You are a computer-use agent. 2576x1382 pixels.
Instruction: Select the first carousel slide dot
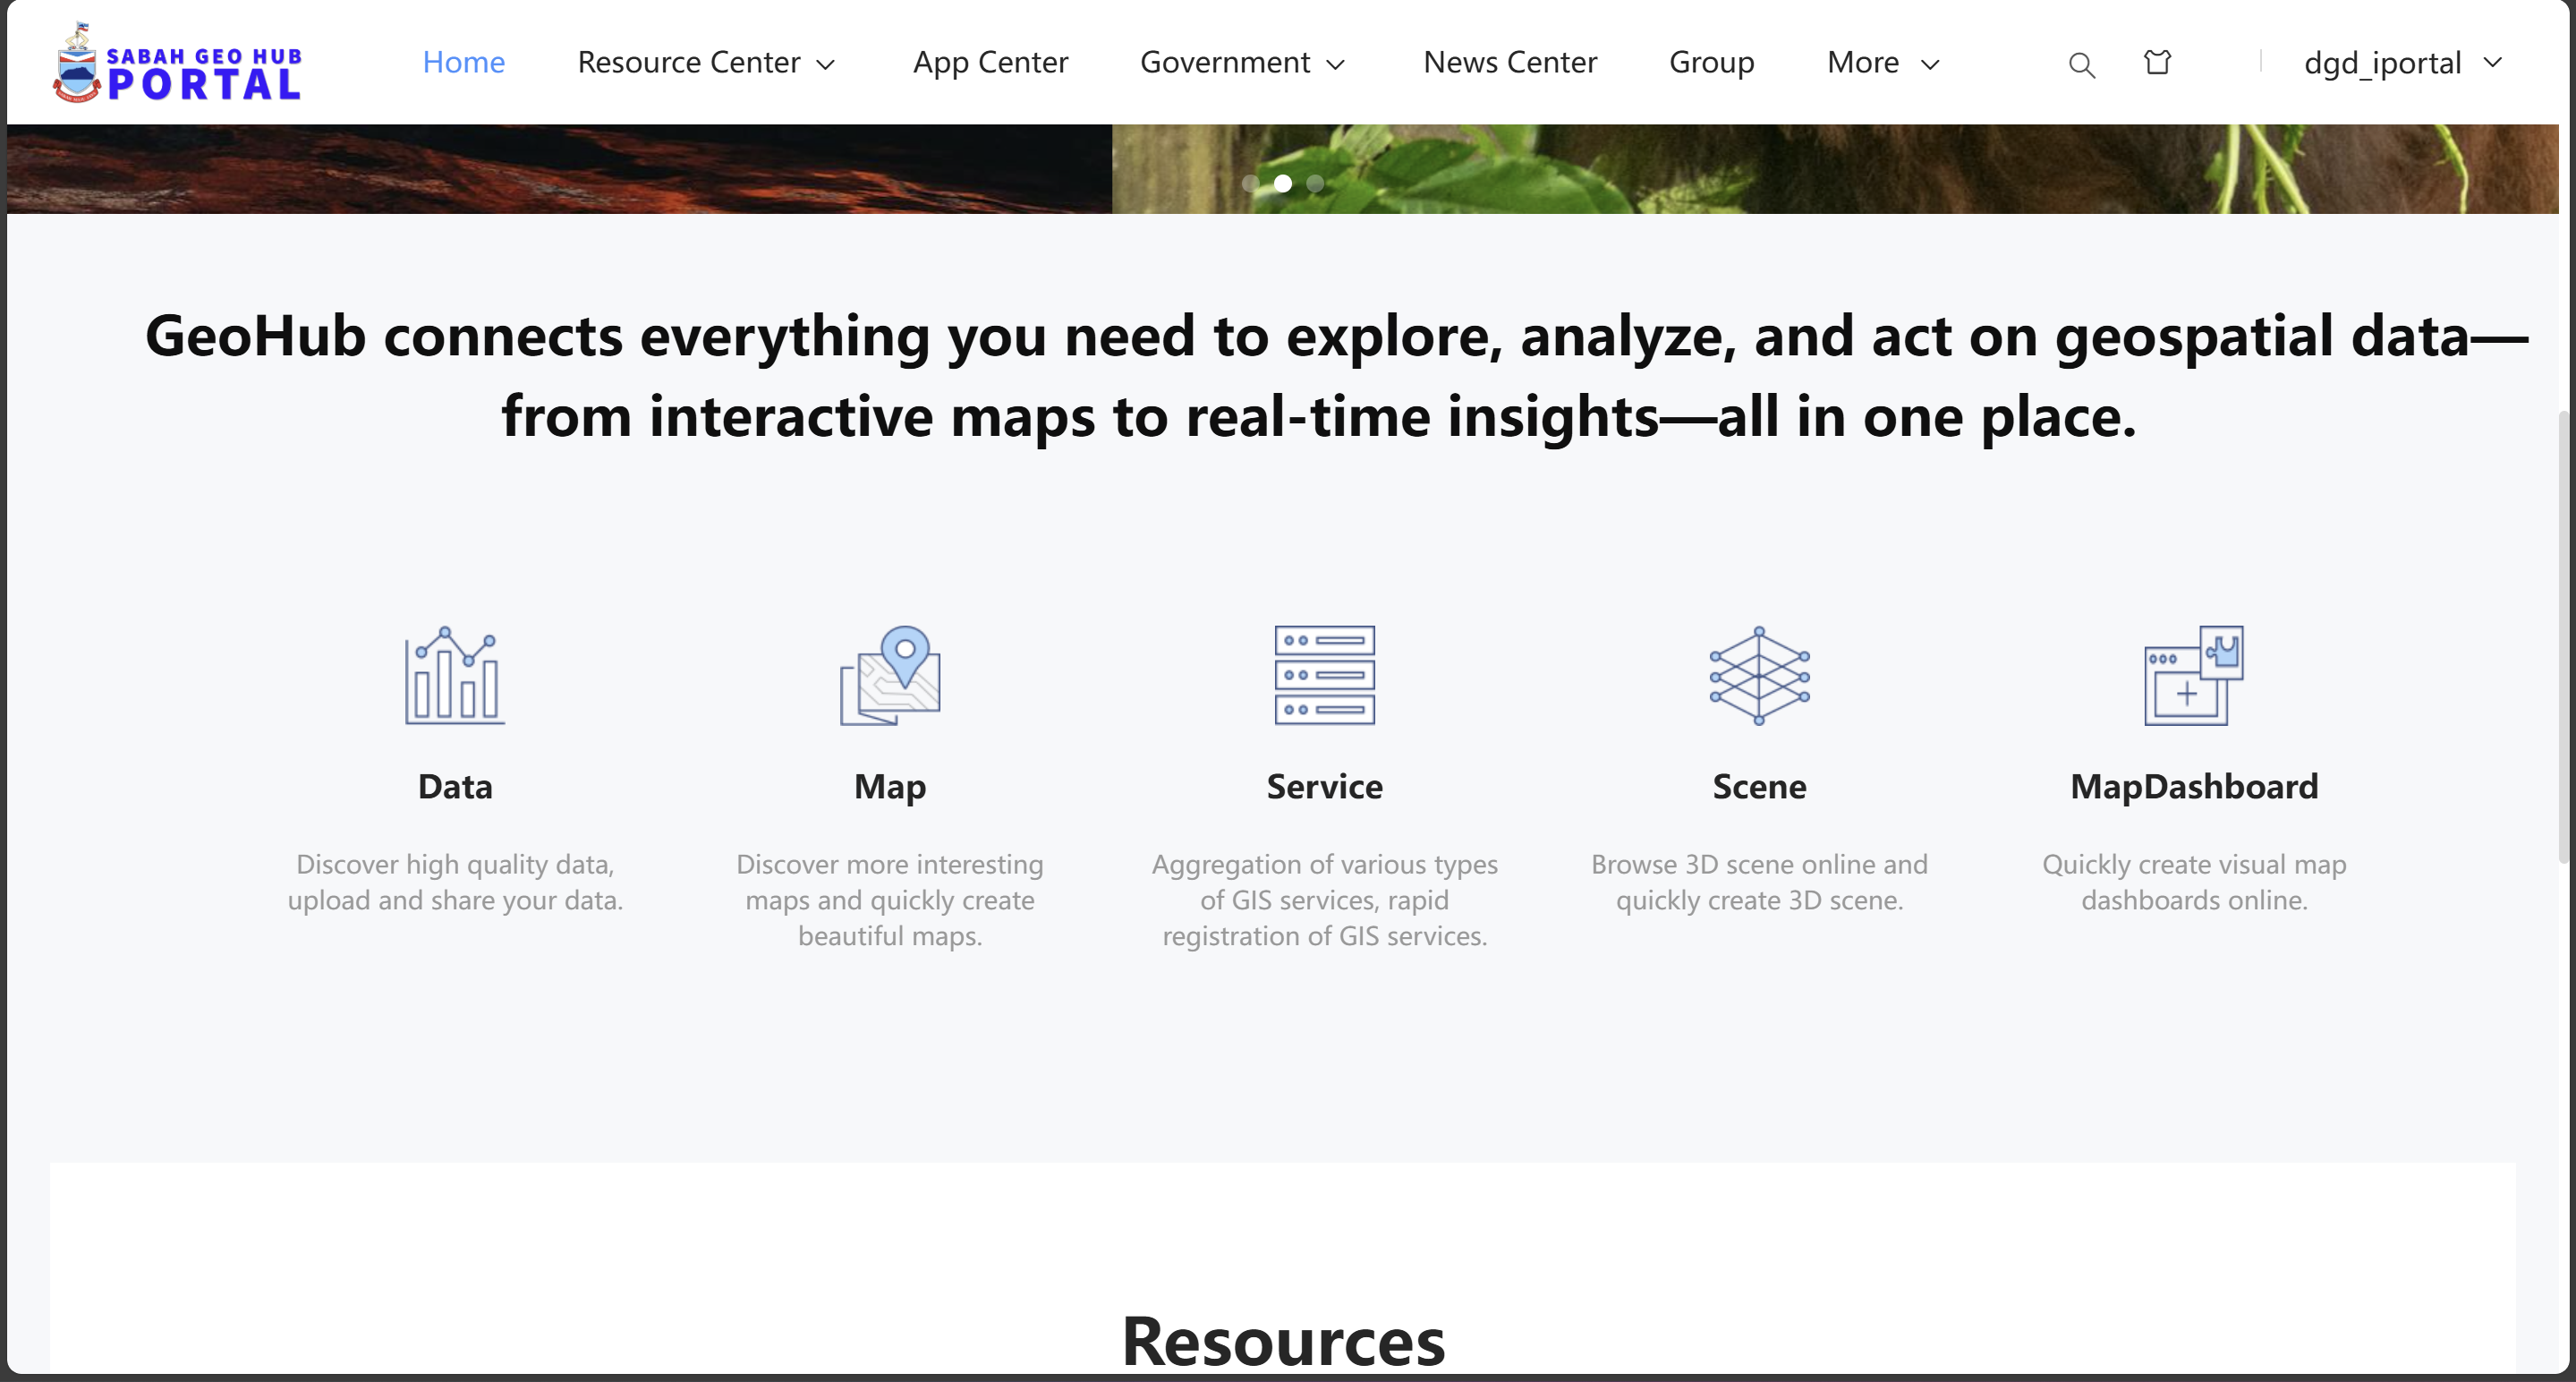click(x=1251, y=184)
